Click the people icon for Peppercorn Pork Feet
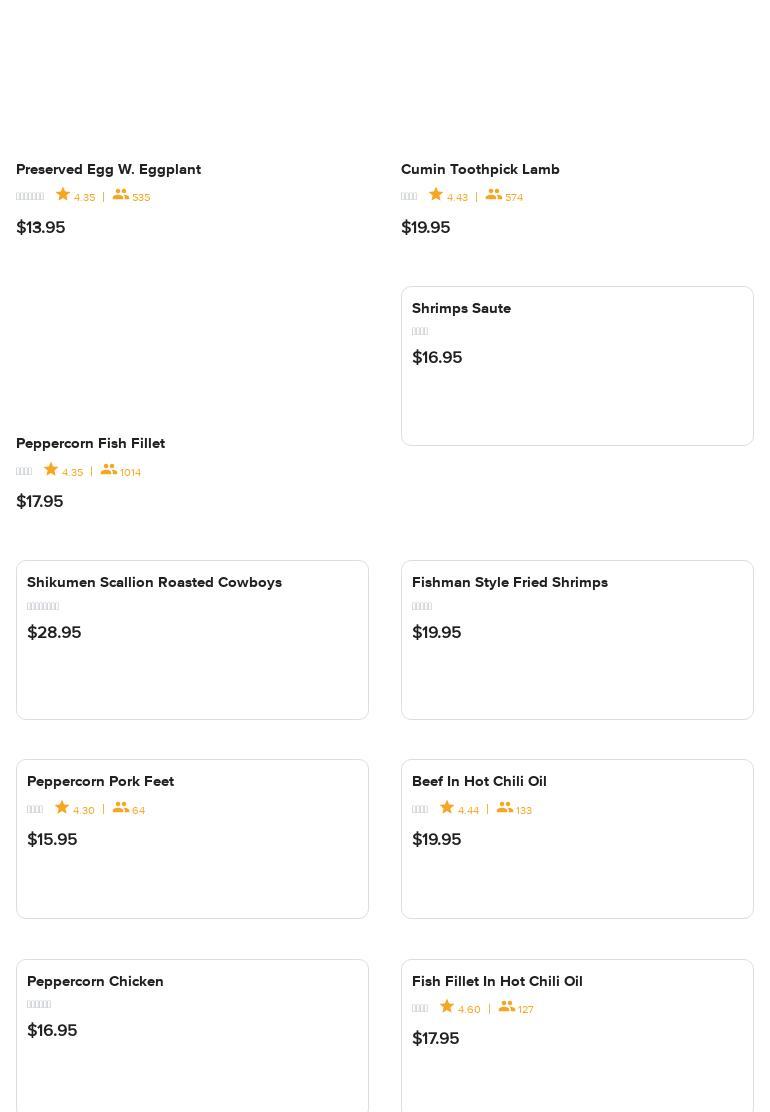Image resolution: width=770 pixels, height=1112 pixels. coord(121,807)
